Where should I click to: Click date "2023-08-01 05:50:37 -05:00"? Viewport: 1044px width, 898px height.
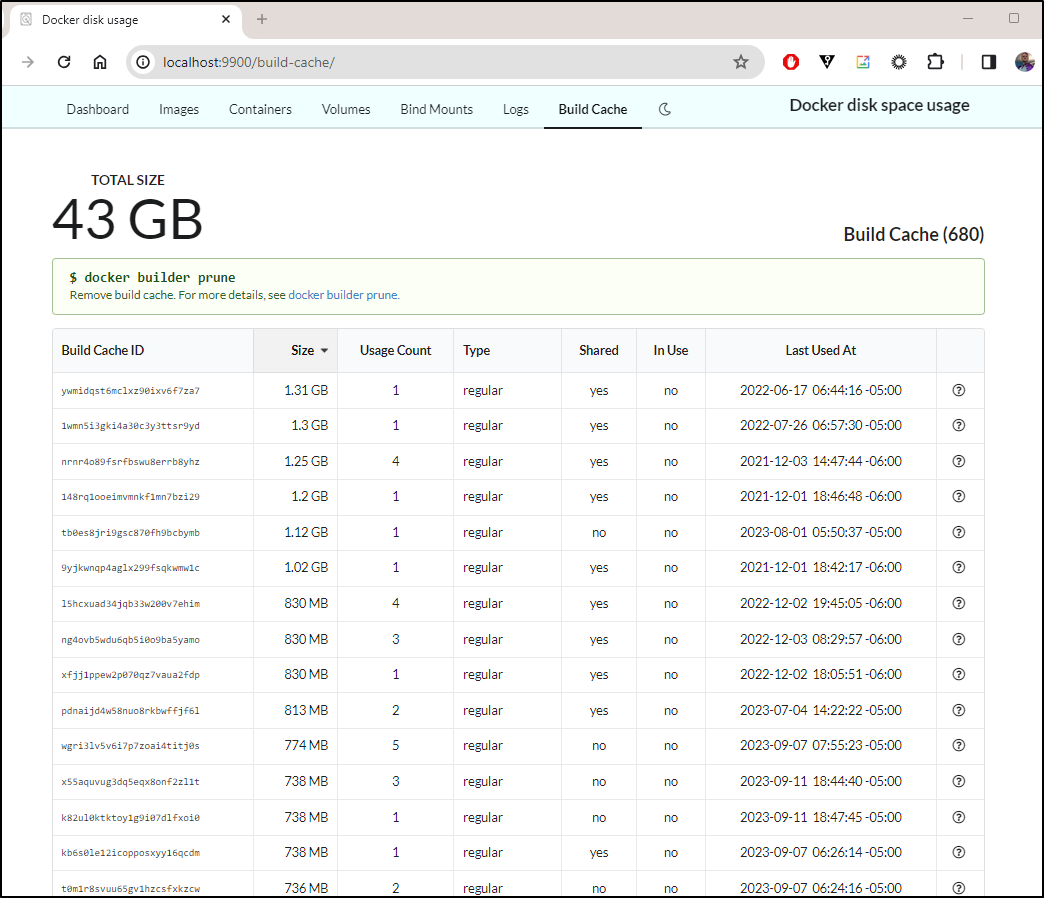[x=821, y=533]
